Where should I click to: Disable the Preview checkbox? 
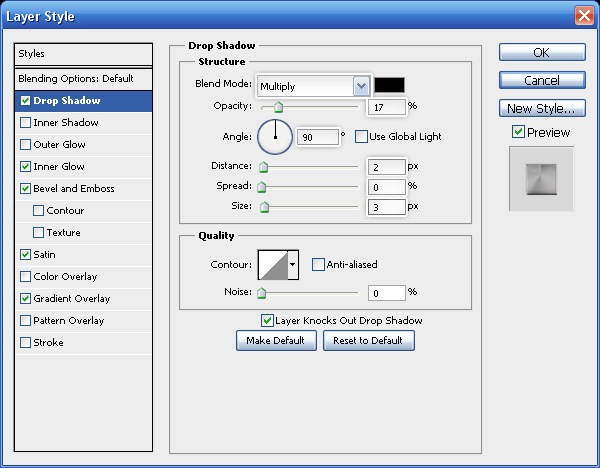click(518, 132)
